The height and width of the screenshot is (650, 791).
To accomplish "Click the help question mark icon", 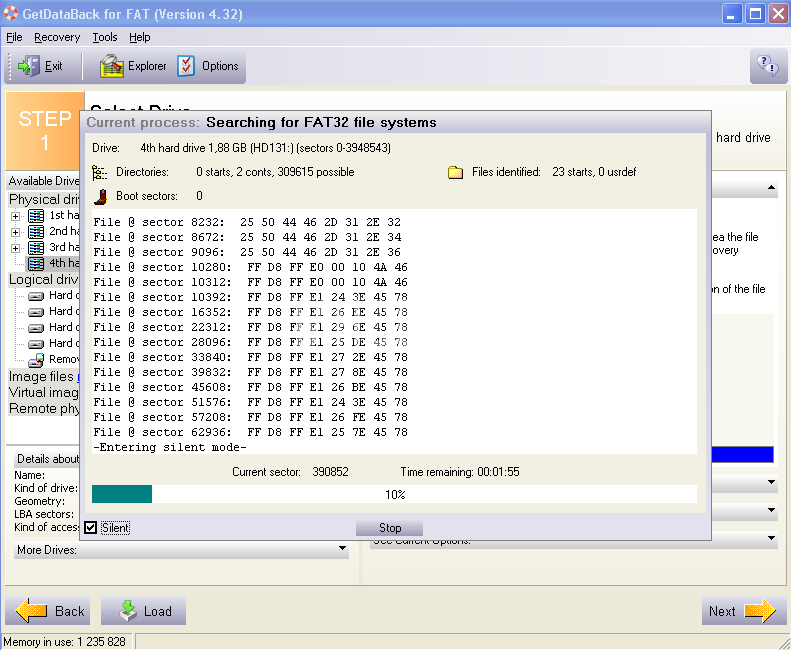I will click(767, 66).
